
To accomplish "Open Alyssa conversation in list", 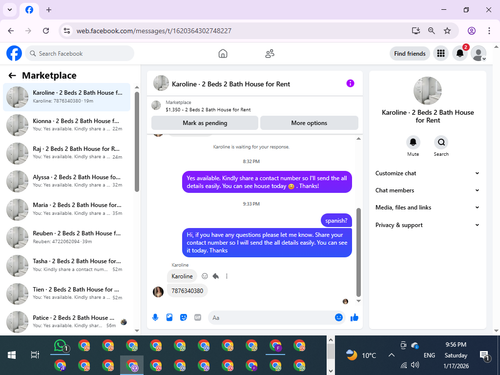I will (x=67, y=181).
